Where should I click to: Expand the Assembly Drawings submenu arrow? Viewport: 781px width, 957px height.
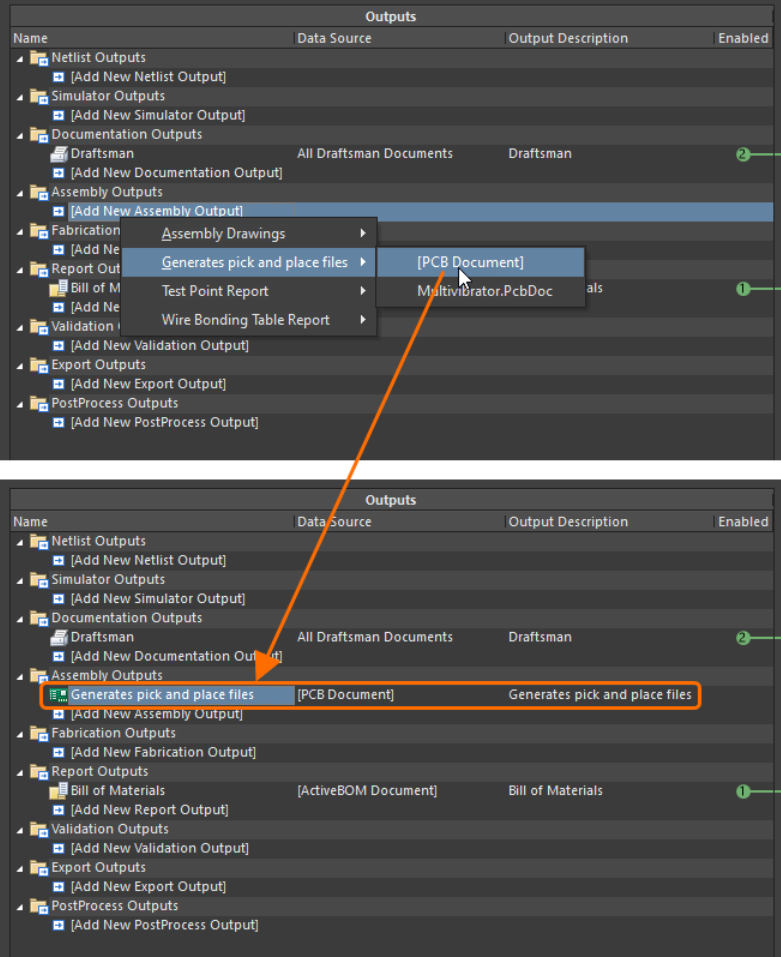point(362,234)
